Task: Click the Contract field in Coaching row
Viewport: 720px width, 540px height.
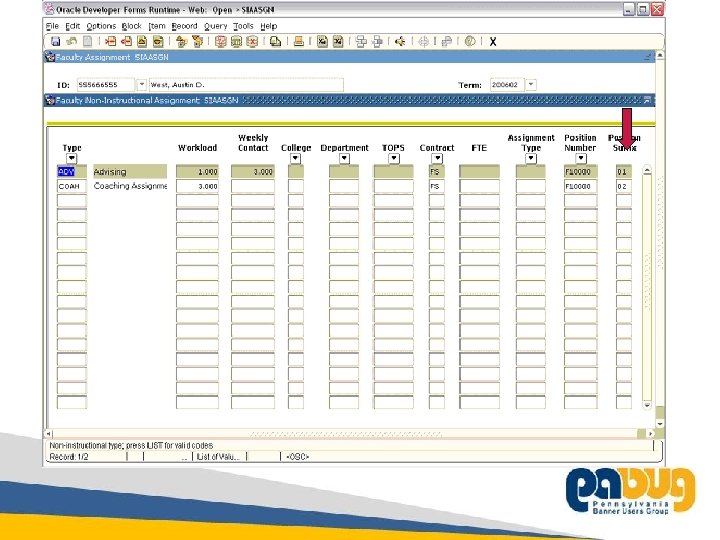Action: point(437,186)
